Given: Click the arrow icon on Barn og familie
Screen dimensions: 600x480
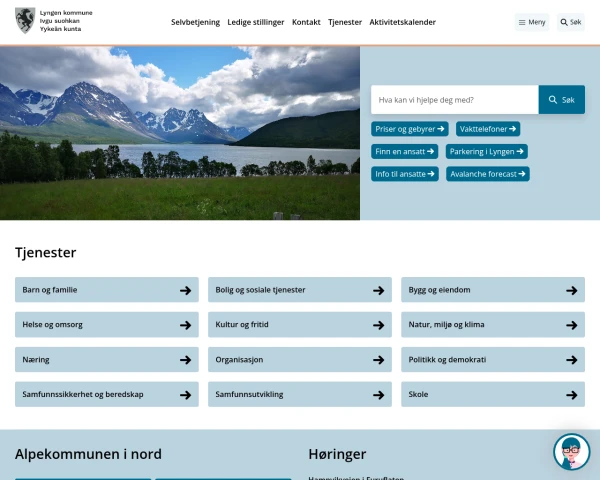Looking at the screenshot, I should point(186,291).
